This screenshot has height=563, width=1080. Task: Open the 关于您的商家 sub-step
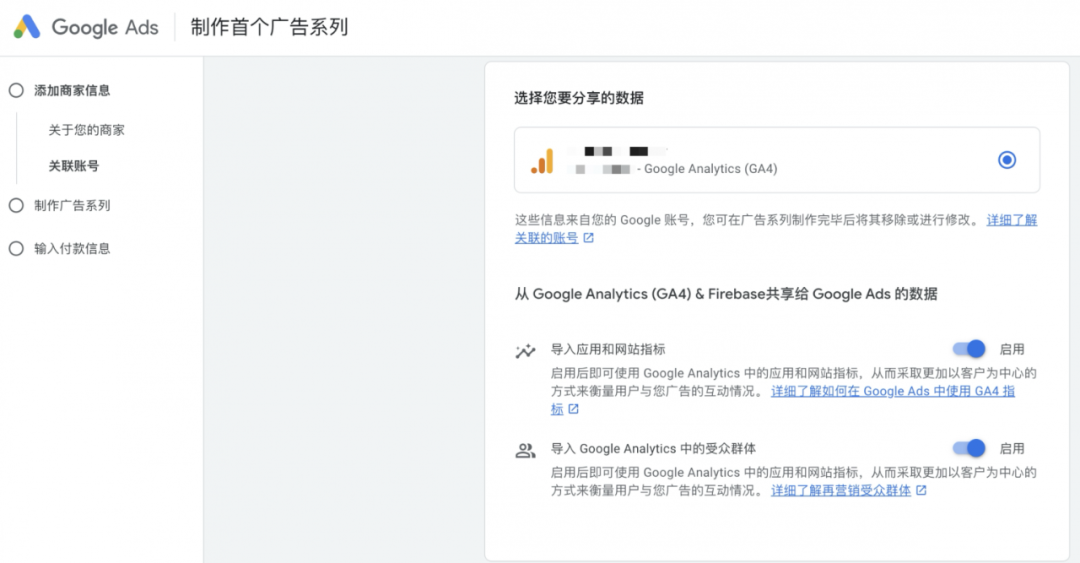(87, 130)
